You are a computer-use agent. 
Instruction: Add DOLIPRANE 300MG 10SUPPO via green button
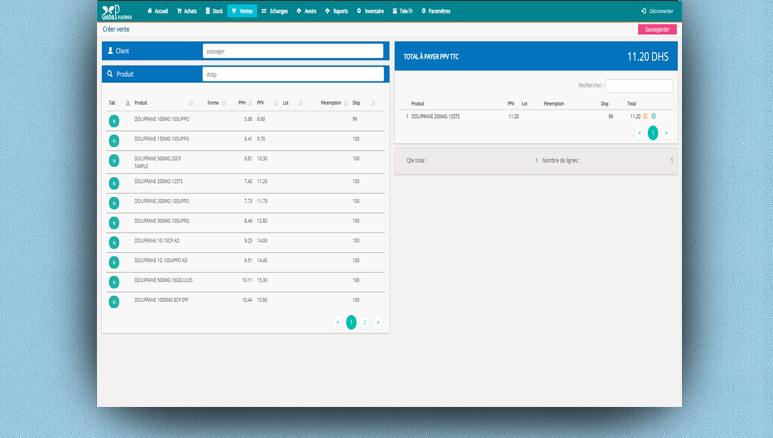114,223
